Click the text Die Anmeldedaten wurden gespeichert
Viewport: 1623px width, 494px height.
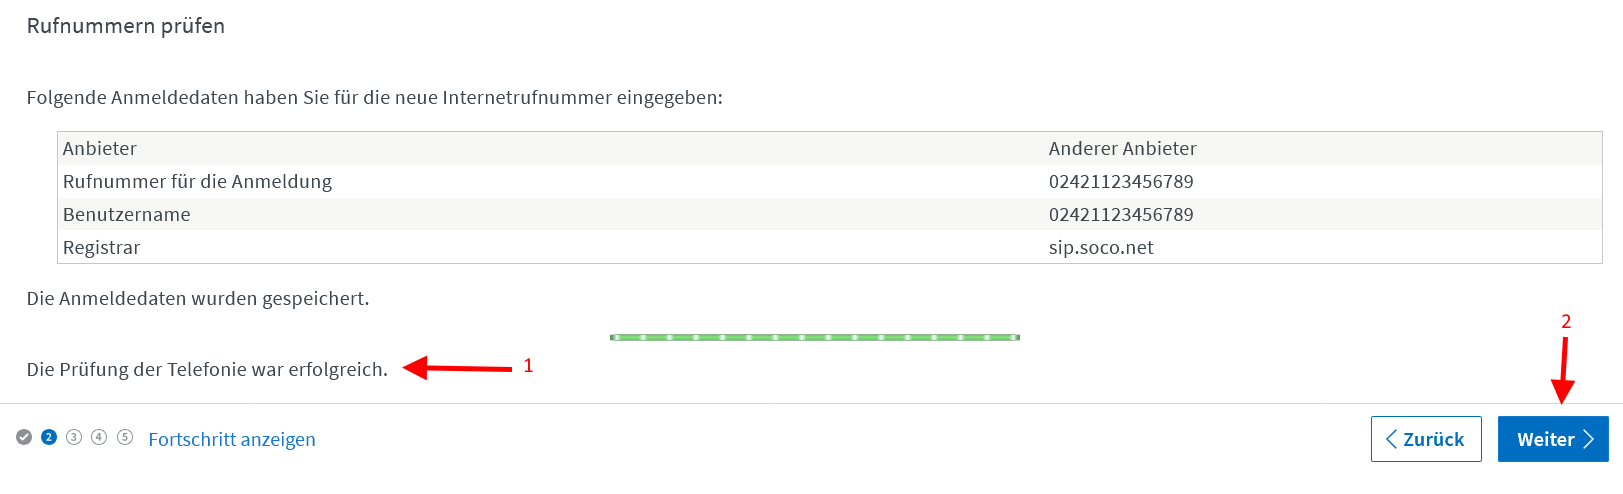198,298
